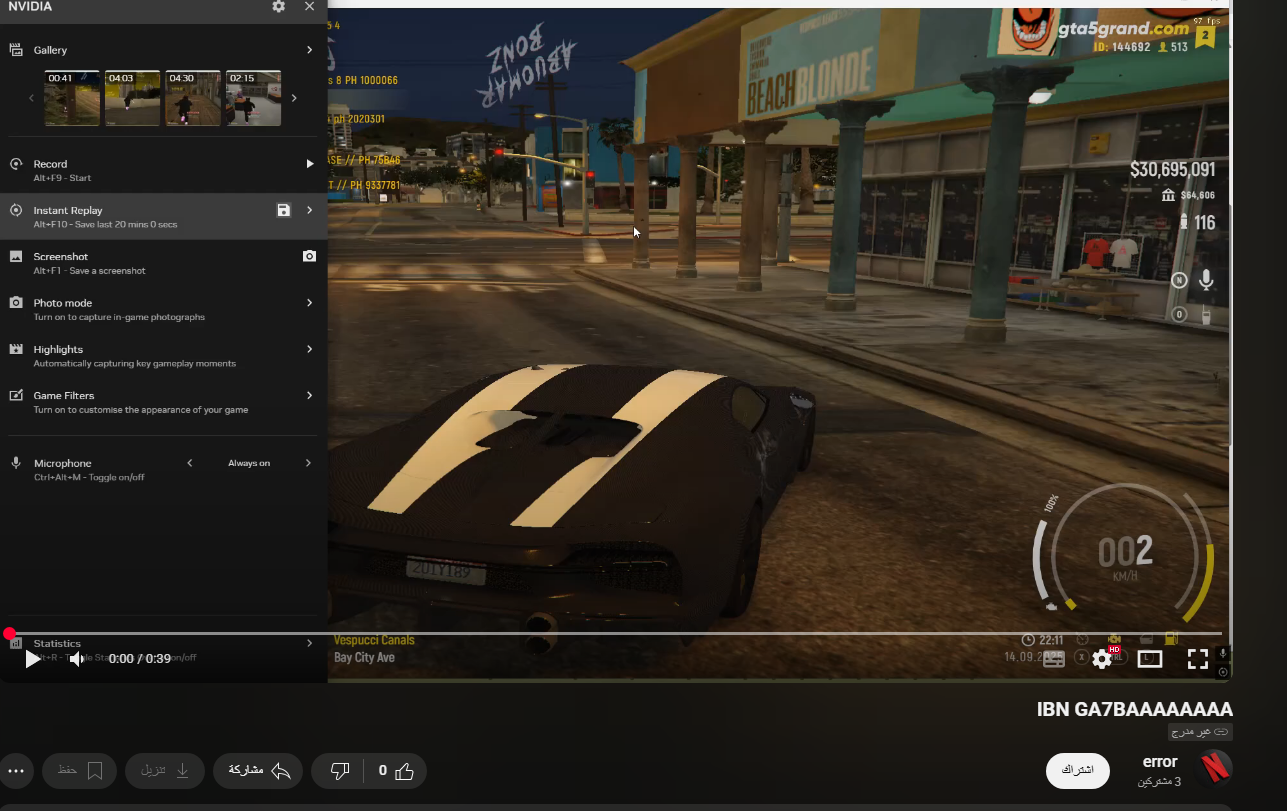This screenshot has height=811, width=1287.
Task: Start recording with the Record play arrow
Action: (x=309, y=164)
